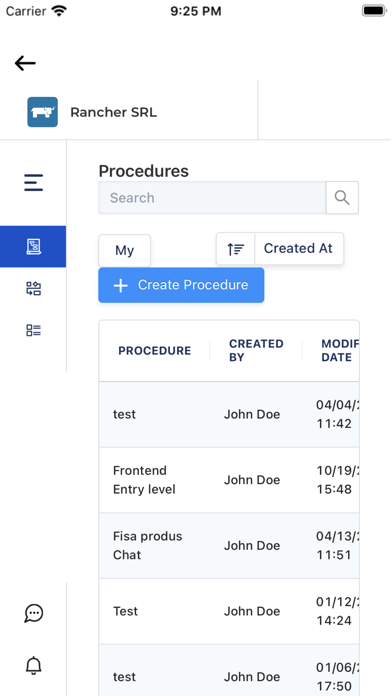Enable the My procedures filter
Screen dimensions: 392x696
pyautogui.click(x=124, y=250)
